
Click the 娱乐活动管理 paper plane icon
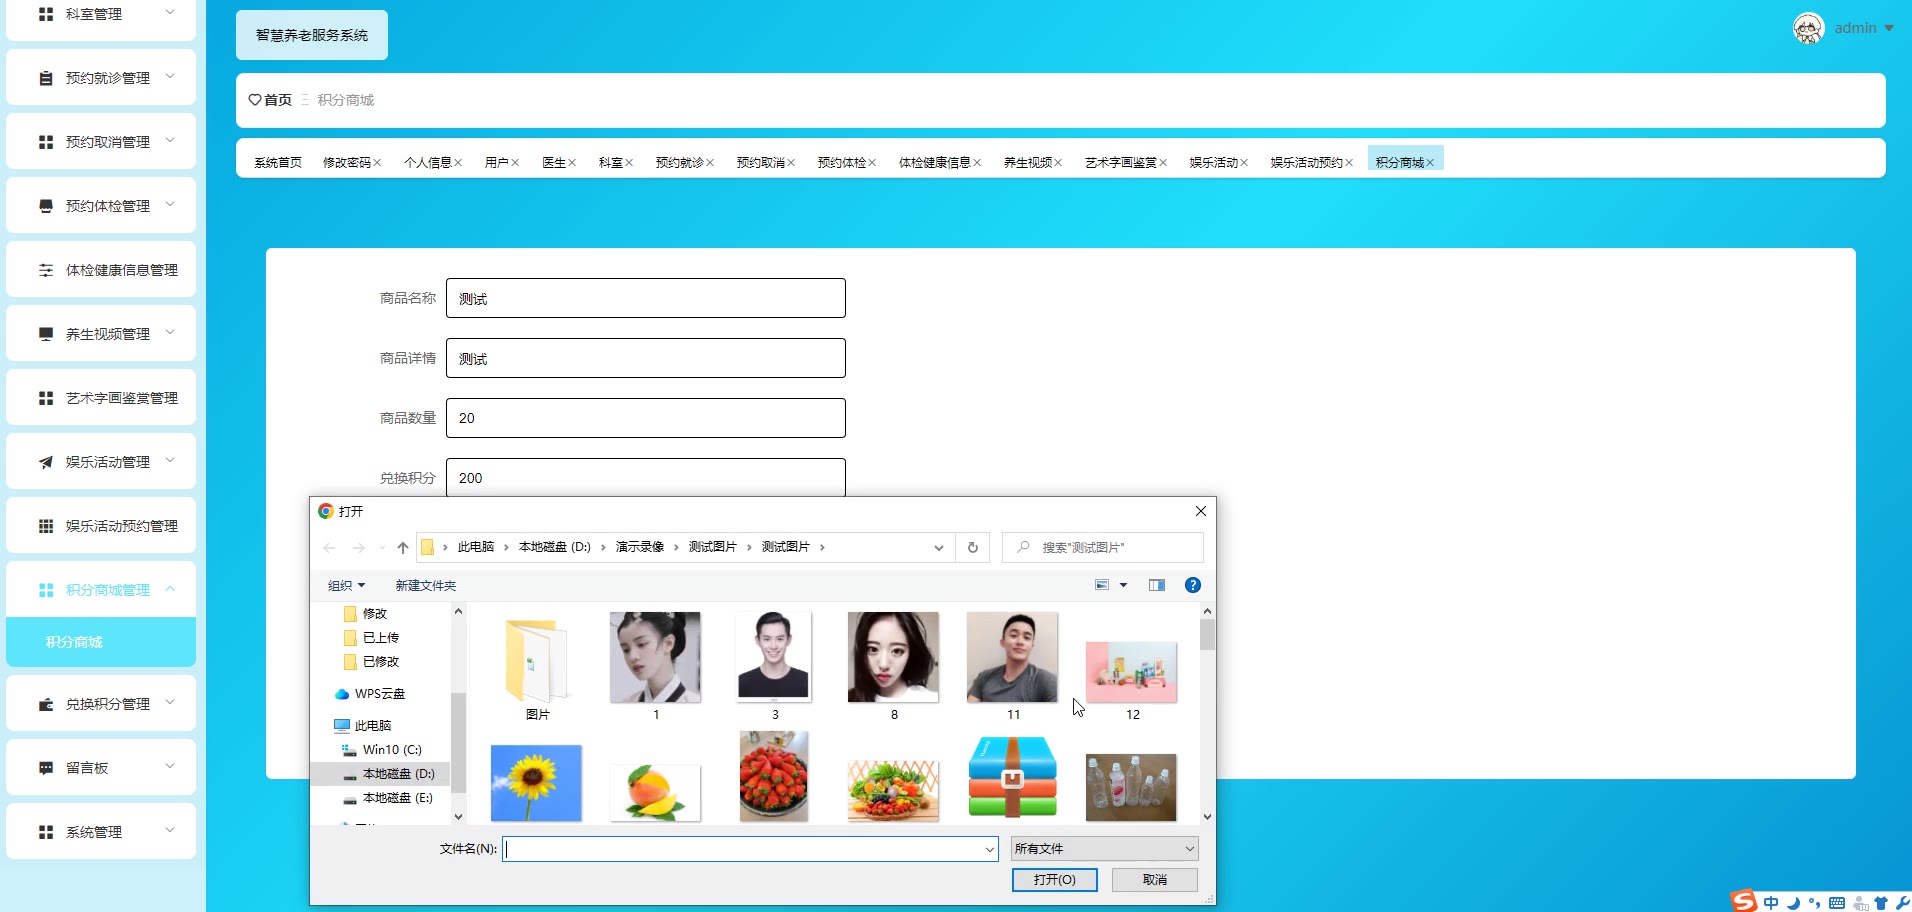(46, 462)
